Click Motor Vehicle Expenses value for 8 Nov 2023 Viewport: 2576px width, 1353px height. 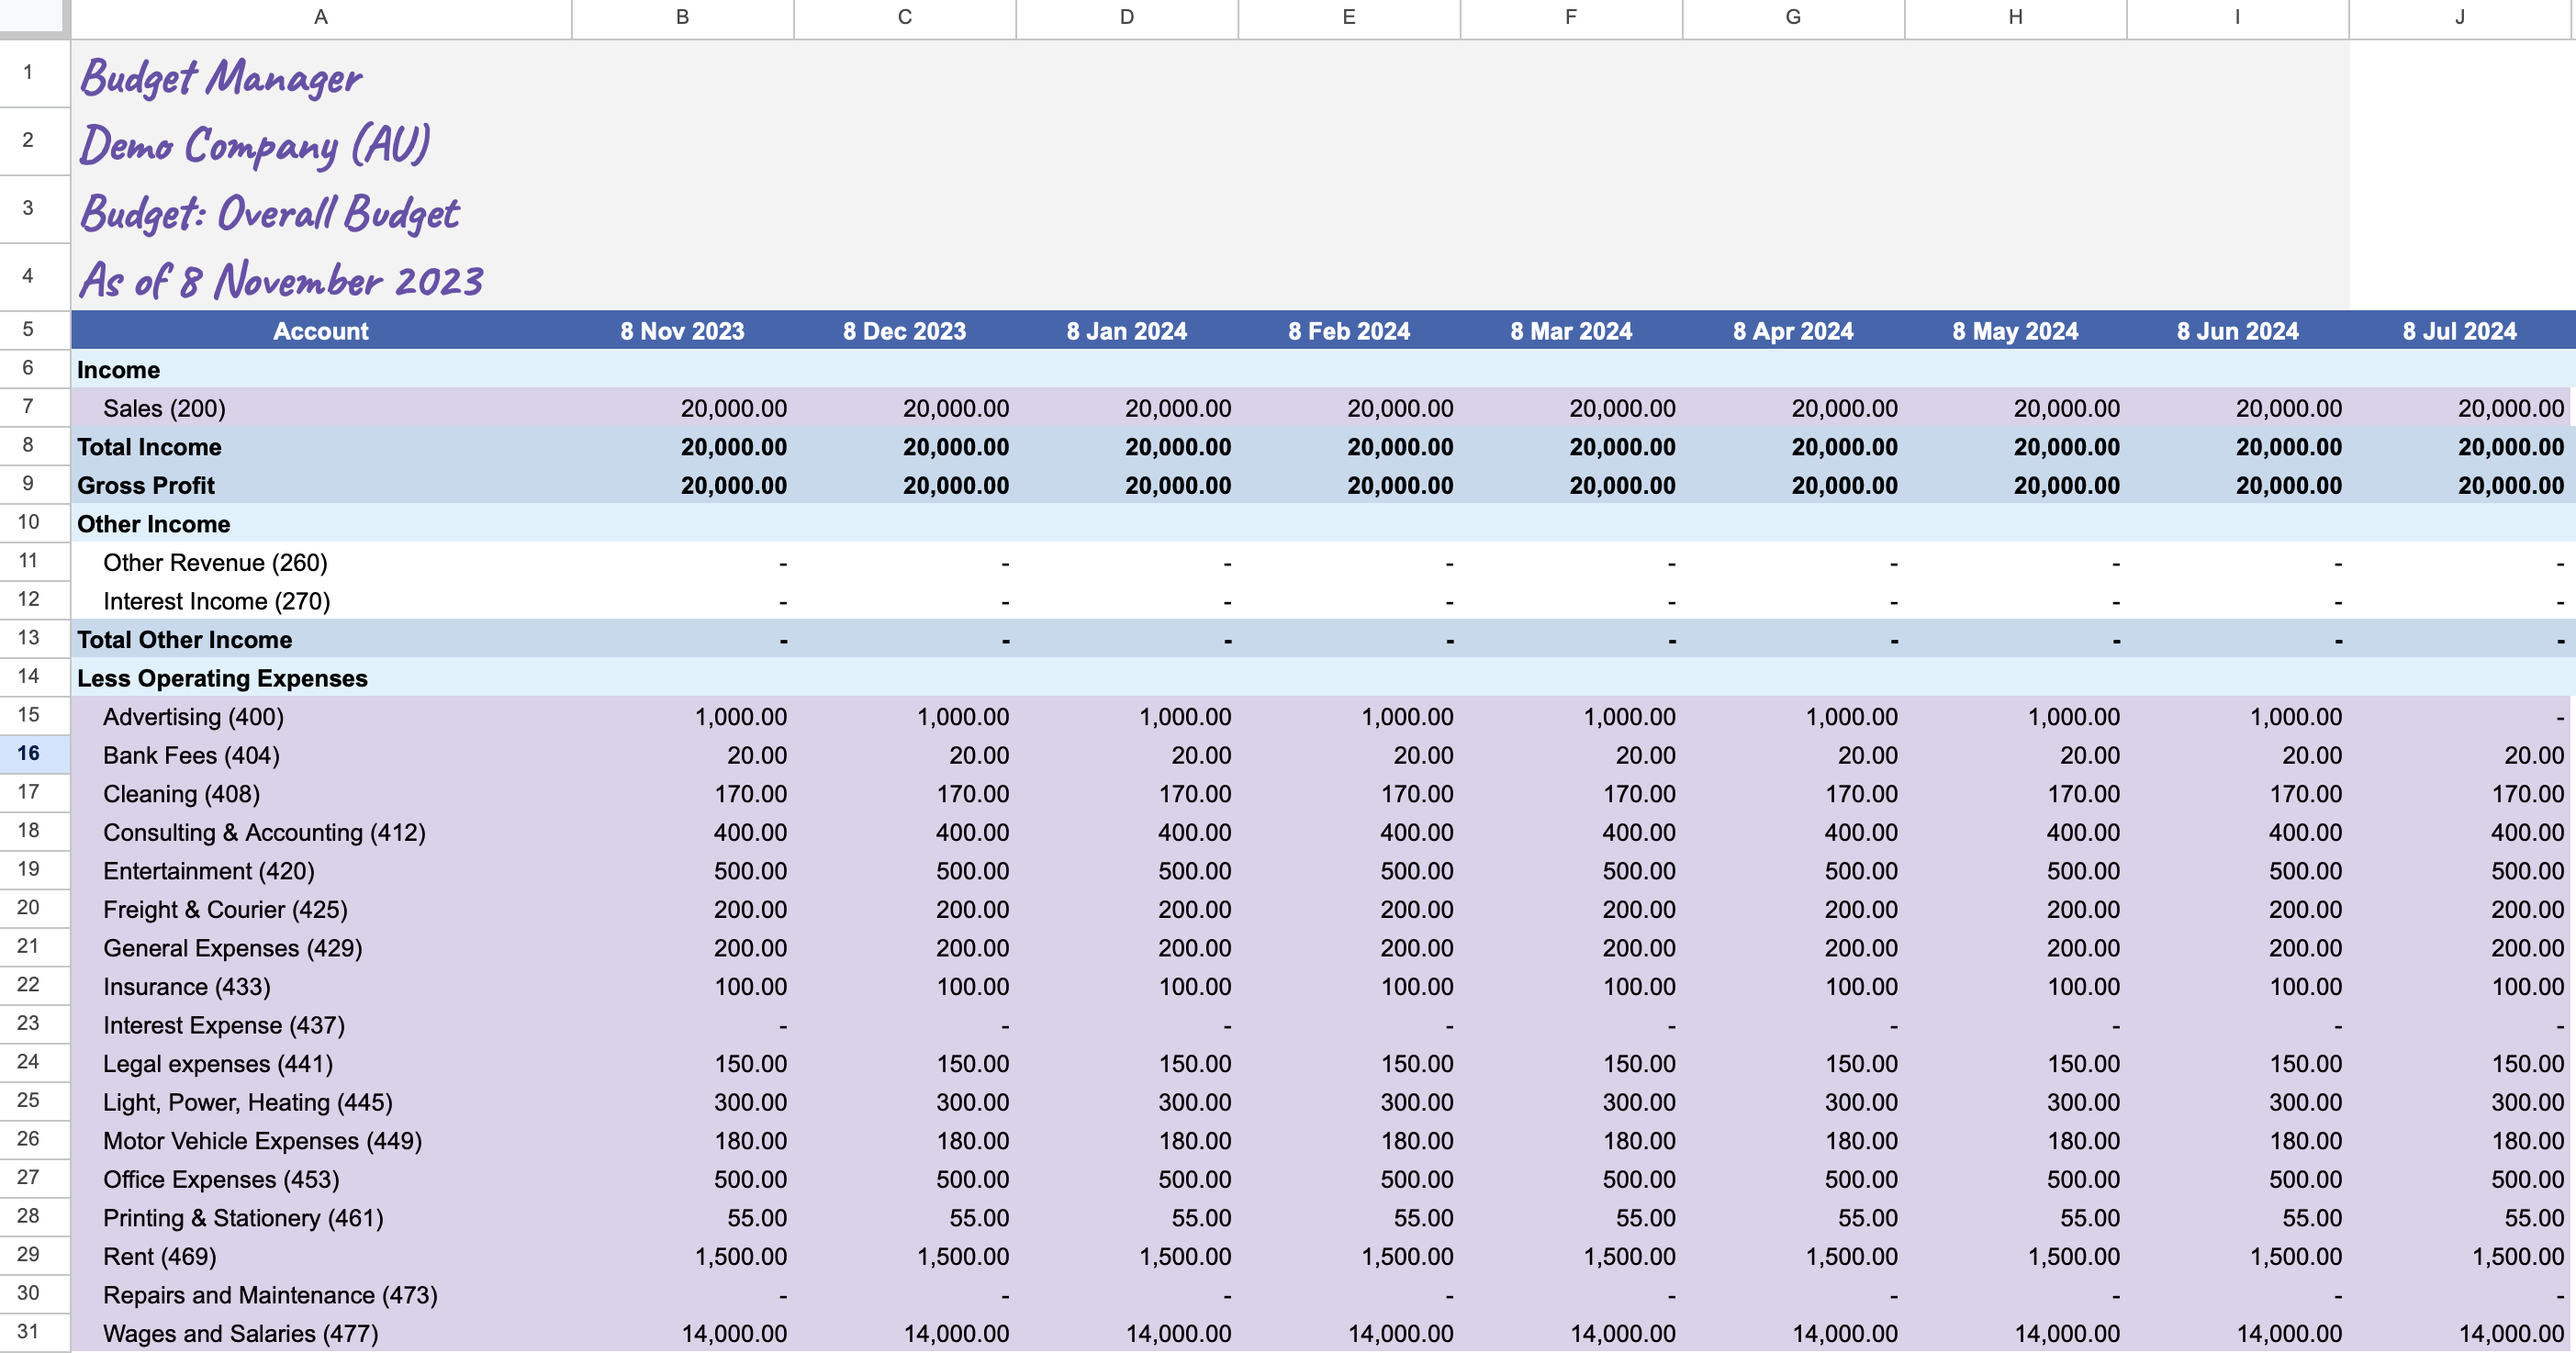click(682, 1140)
